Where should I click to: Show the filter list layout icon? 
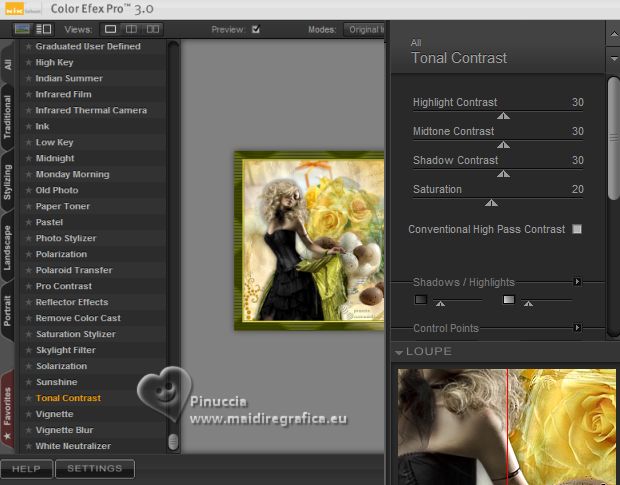click(43, 29)
